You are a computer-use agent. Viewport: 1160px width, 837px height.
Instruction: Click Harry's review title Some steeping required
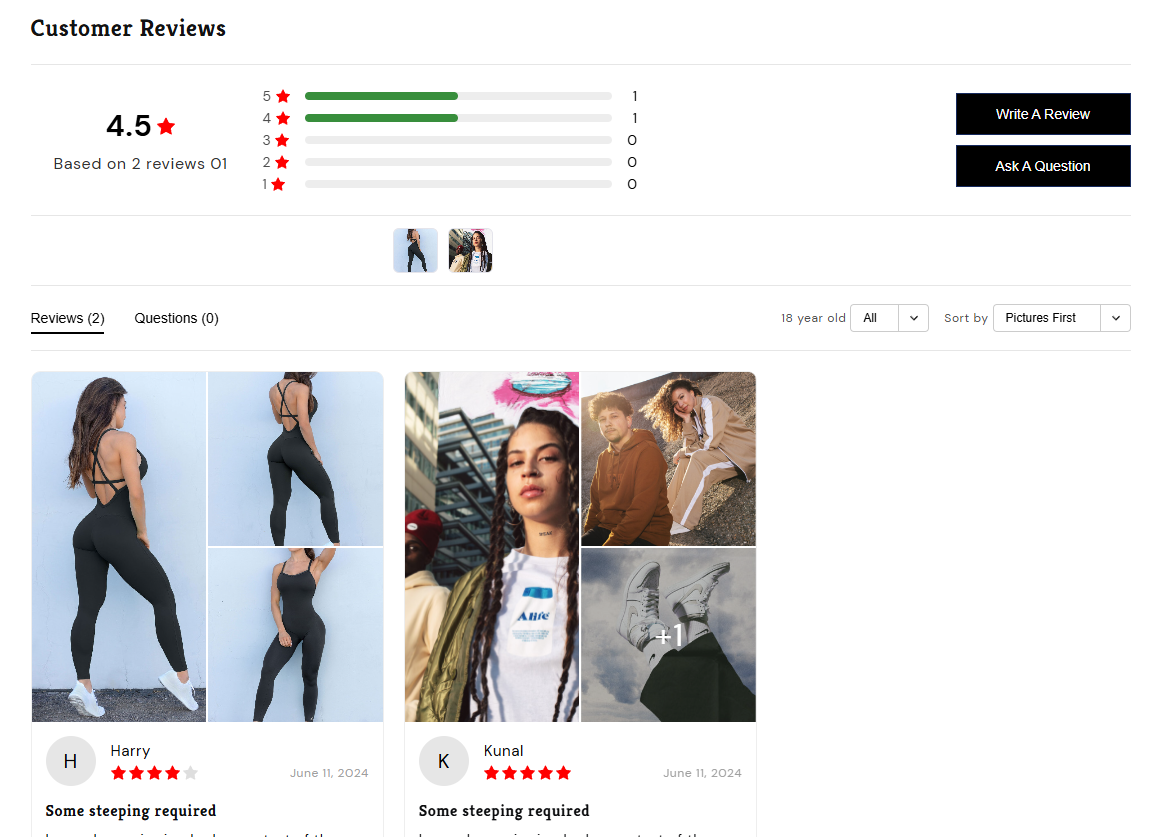[131, 811]
